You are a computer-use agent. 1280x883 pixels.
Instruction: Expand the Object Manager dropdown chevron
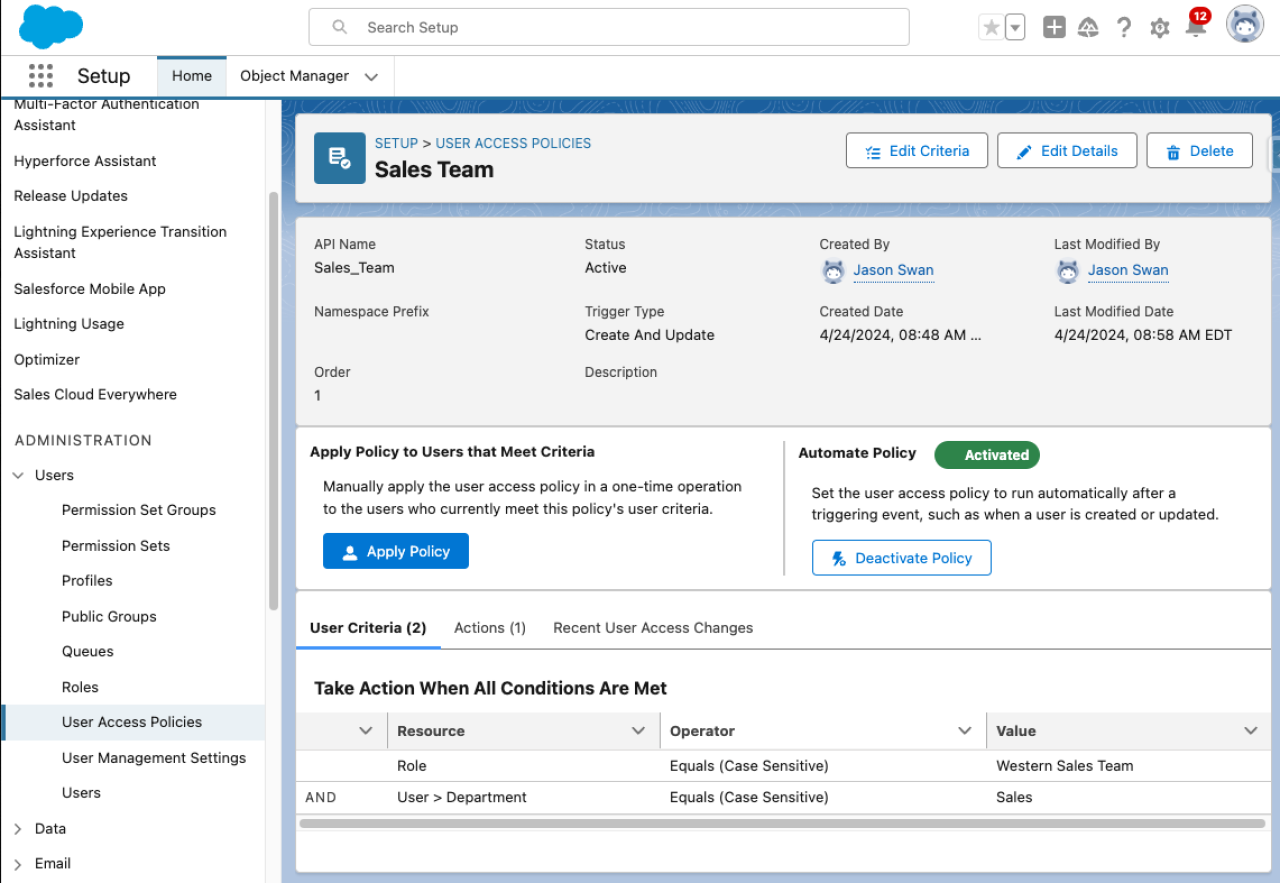click(371, 77)
